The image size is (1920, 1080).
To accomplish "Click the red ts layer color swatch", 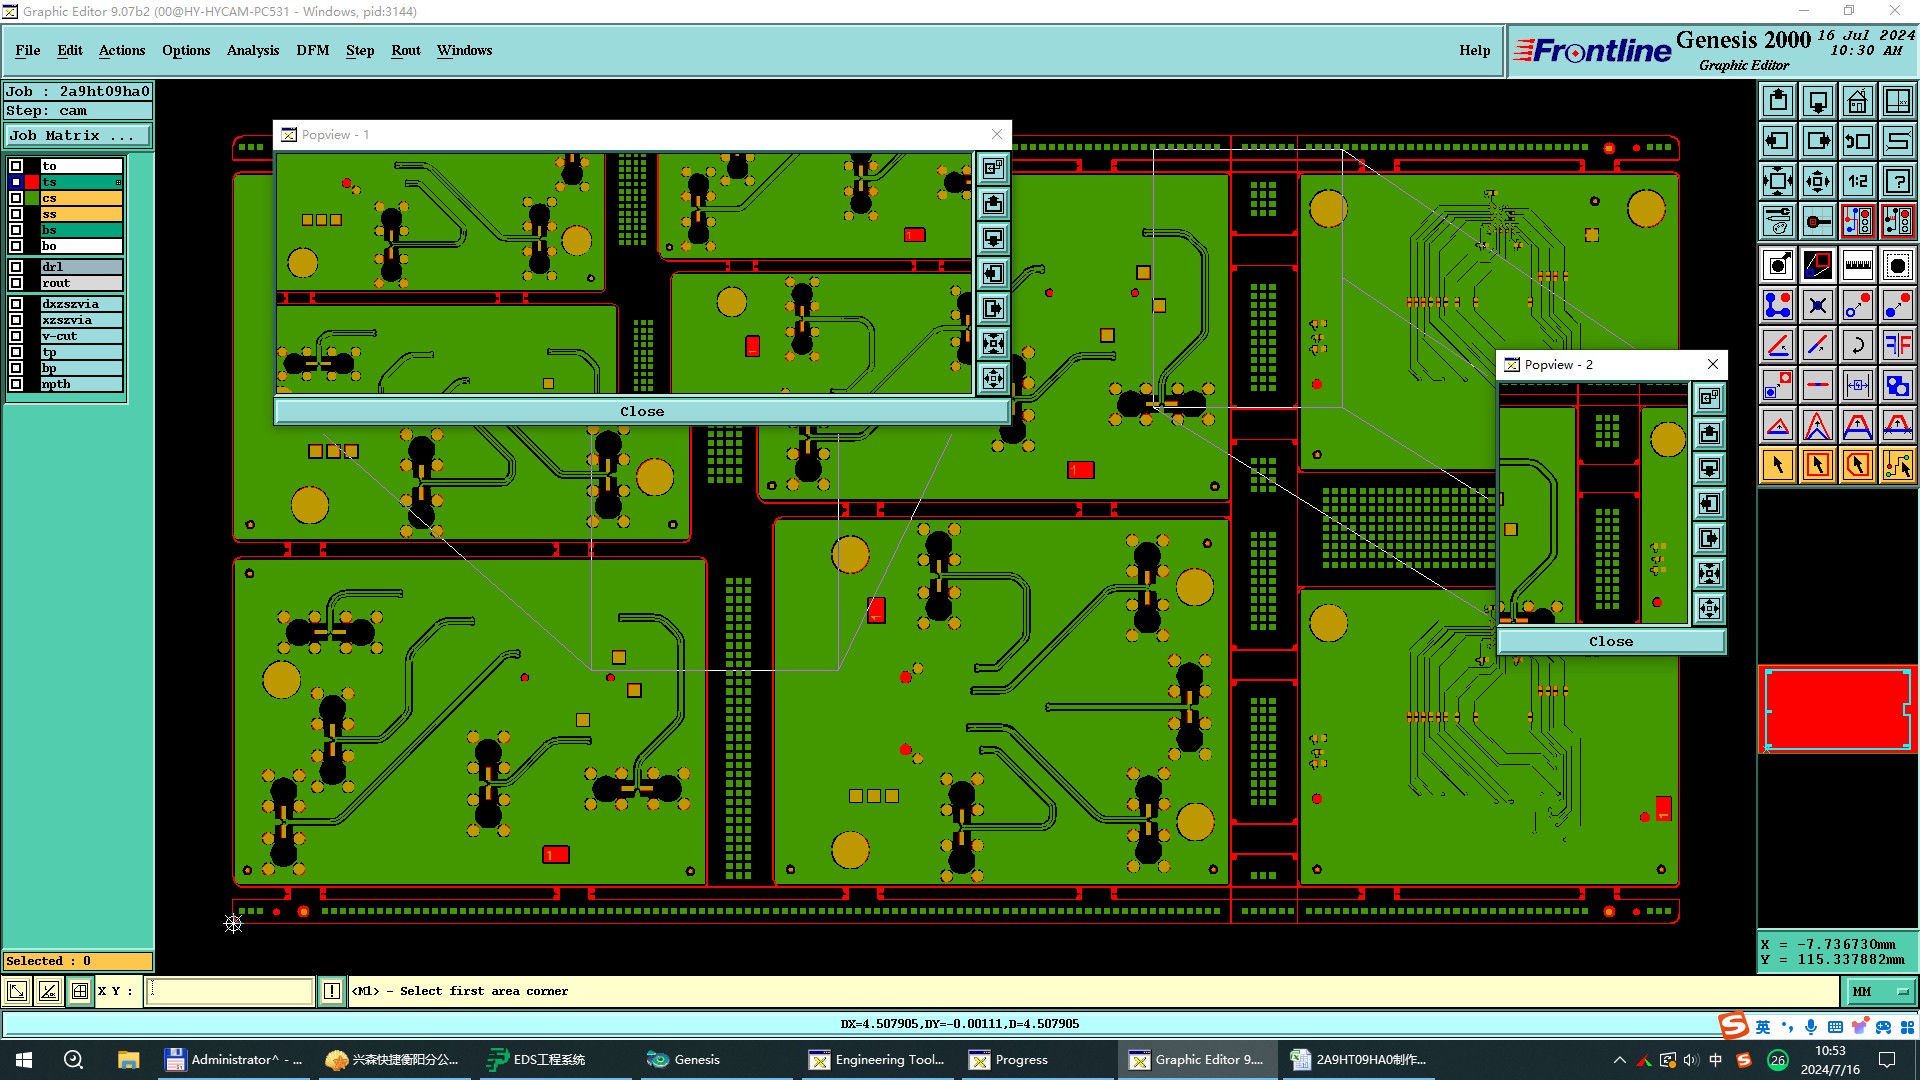I will pyautogui.click(x=32, y=182).
